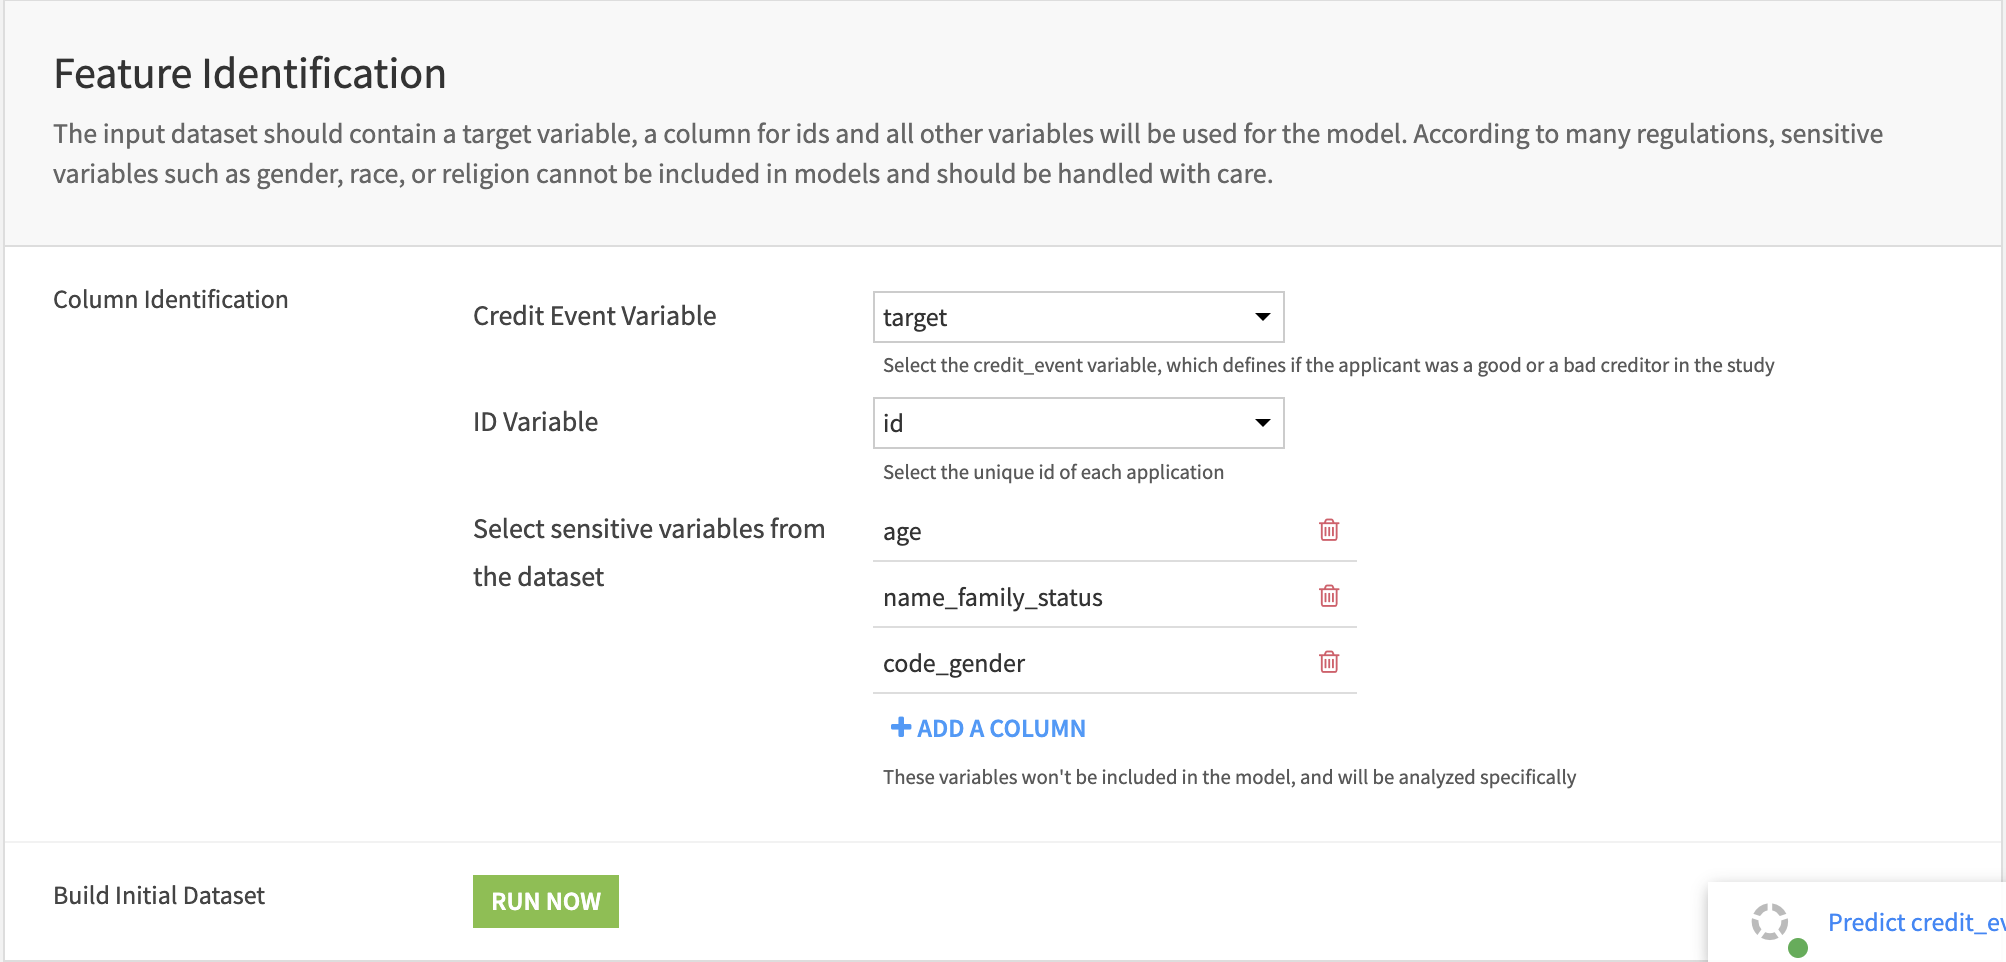Open the Predict credit_ev link
2006x962 pixels.
pyautogui.click(x=1916, y=921)
